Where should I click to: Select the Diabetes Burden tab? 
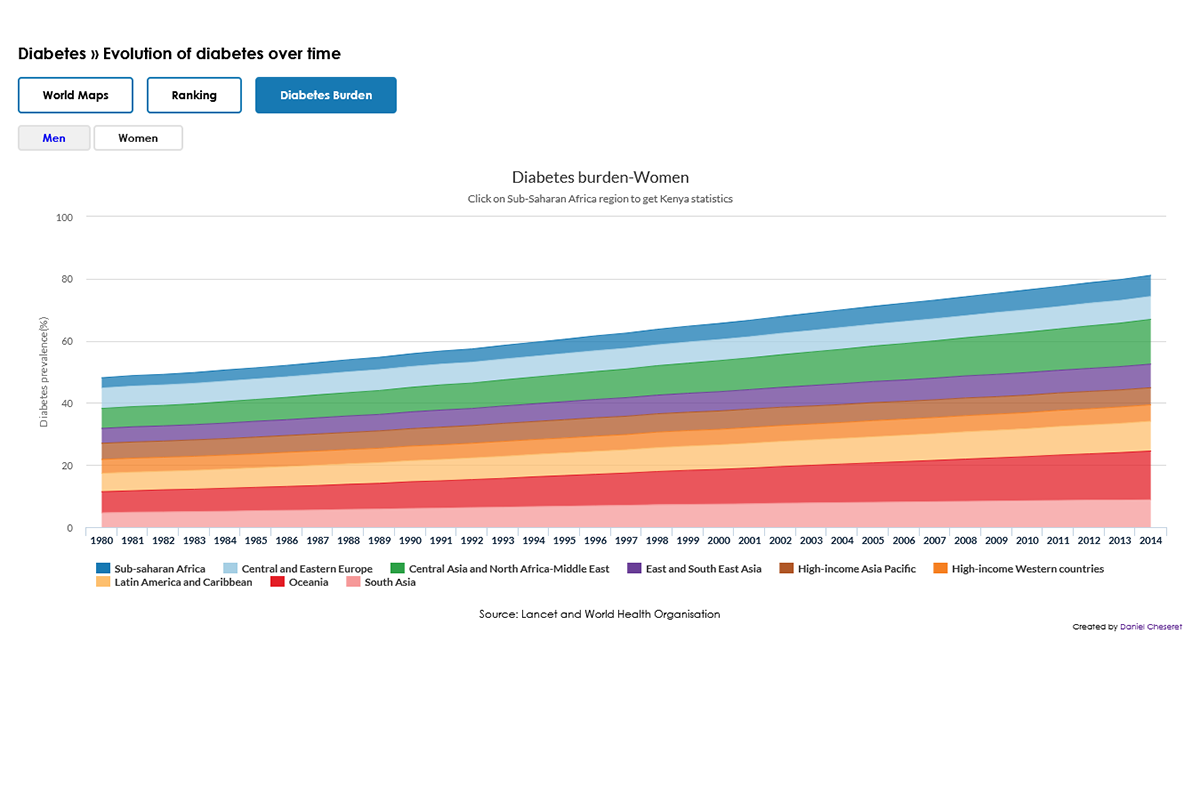325,94
